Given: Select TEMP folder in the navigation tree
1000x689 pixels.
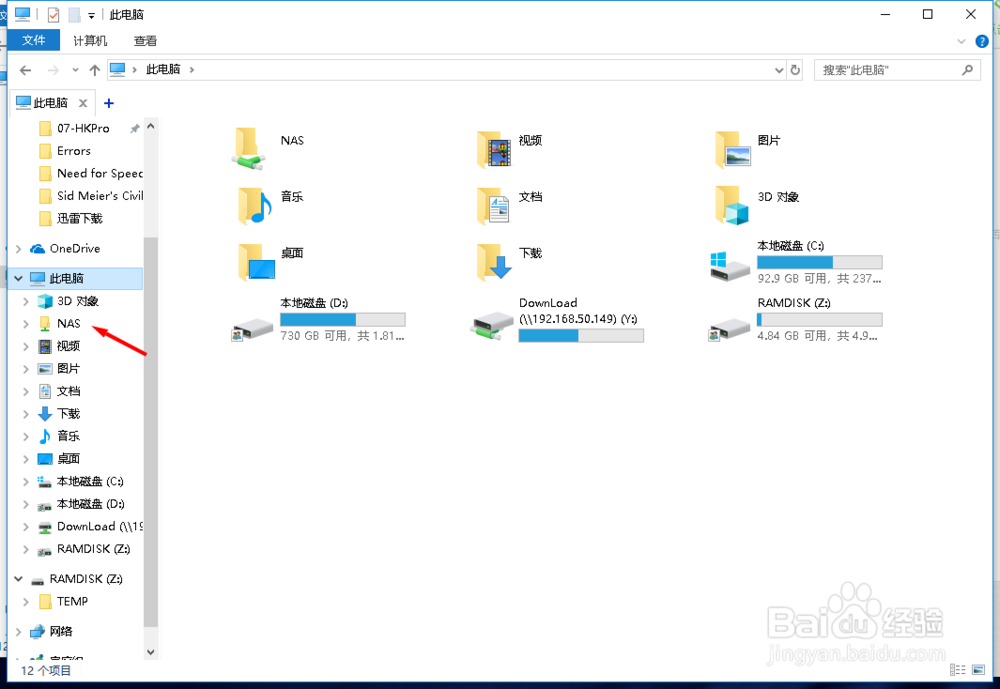Looking at the screenshot, I should pyautogui.click(x=72, y=602).
